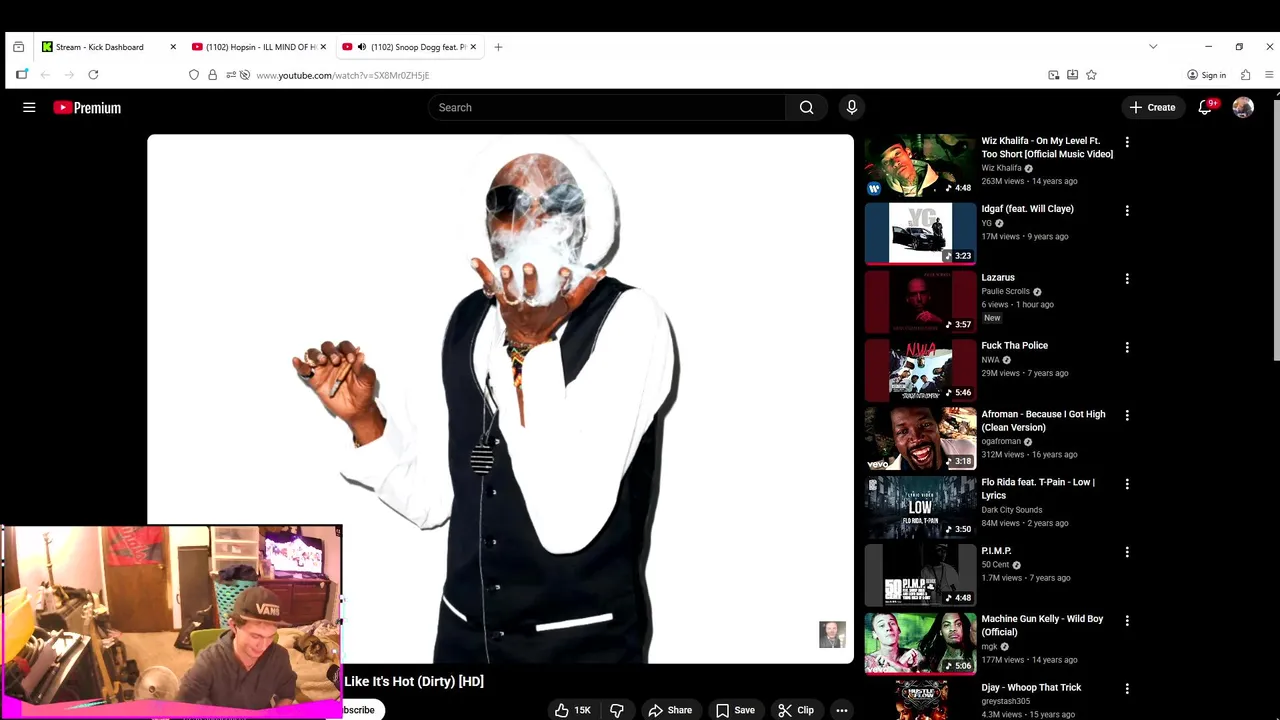This screenshot has width=1280, height=720.
Task: Open options for Afroman video
Action: point(1127,415)
